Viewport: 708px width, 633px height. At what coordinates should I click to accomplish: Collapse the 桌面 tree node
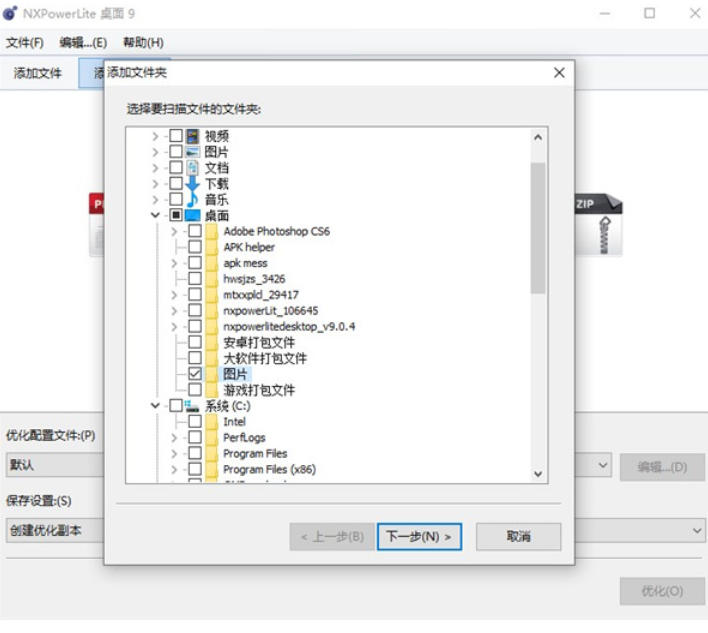(155, 215)
